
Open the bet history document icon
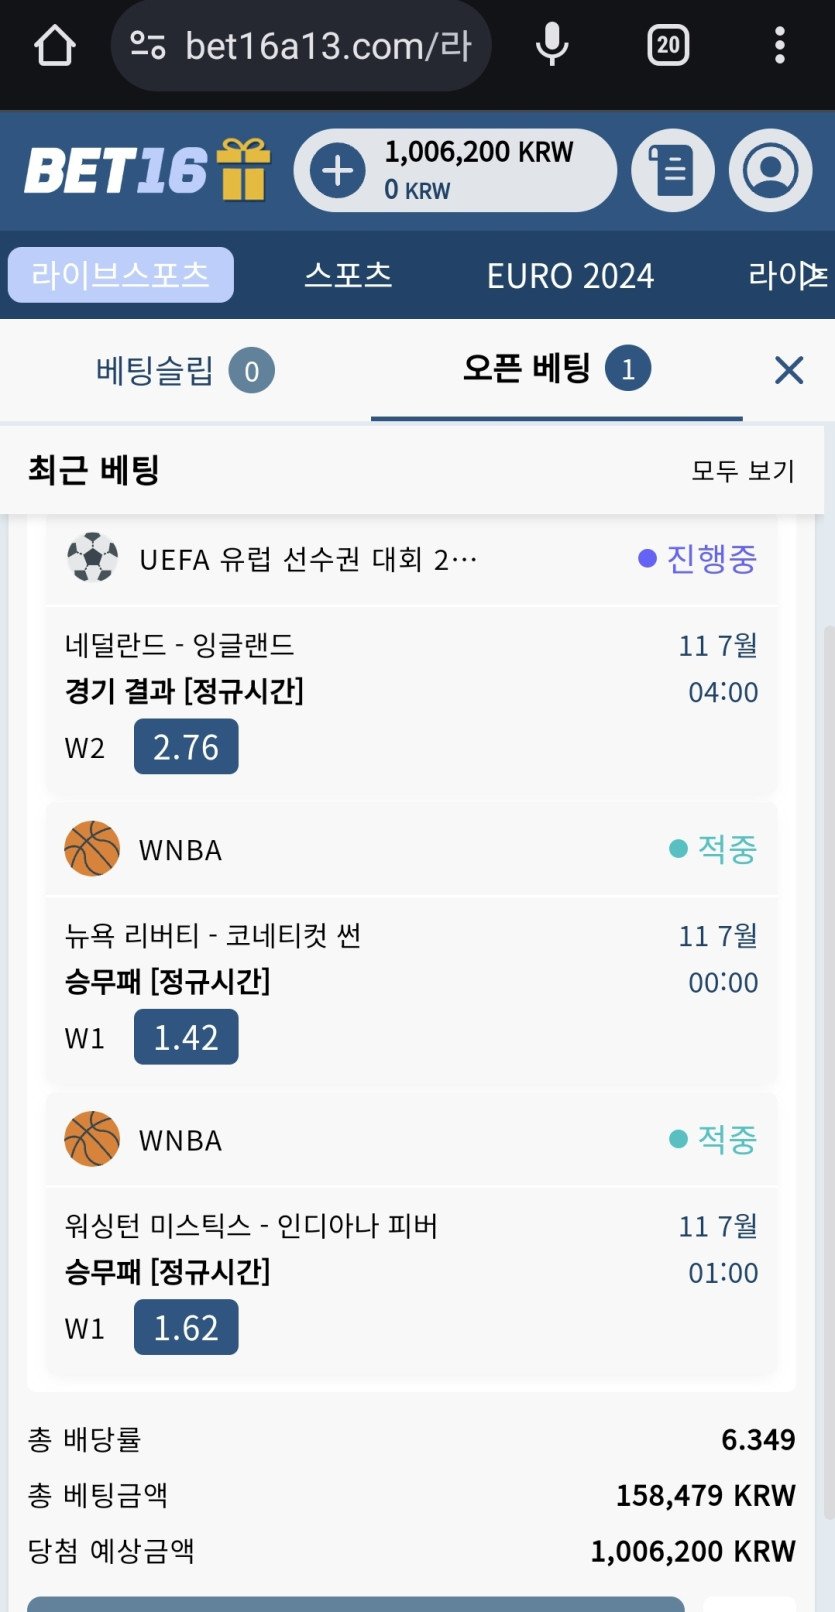click(673, 170)
